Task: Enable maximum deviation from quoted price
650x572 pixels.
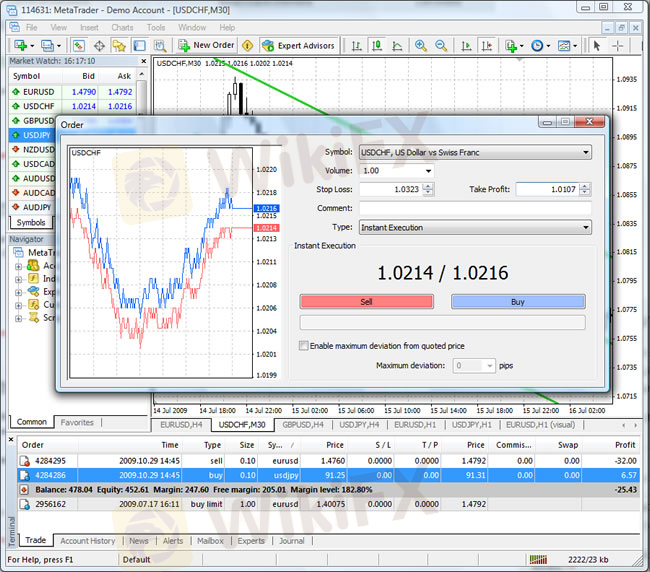Action: tap(305, 346)
